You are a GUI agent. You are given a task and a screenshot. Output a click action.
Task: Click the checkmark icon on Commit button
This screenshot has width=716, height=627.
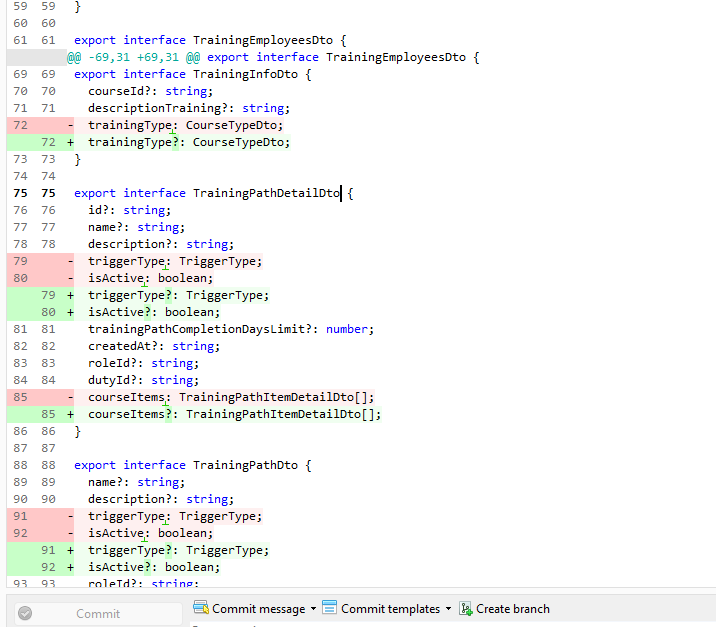pyautogui.click(x=26, y=614)
